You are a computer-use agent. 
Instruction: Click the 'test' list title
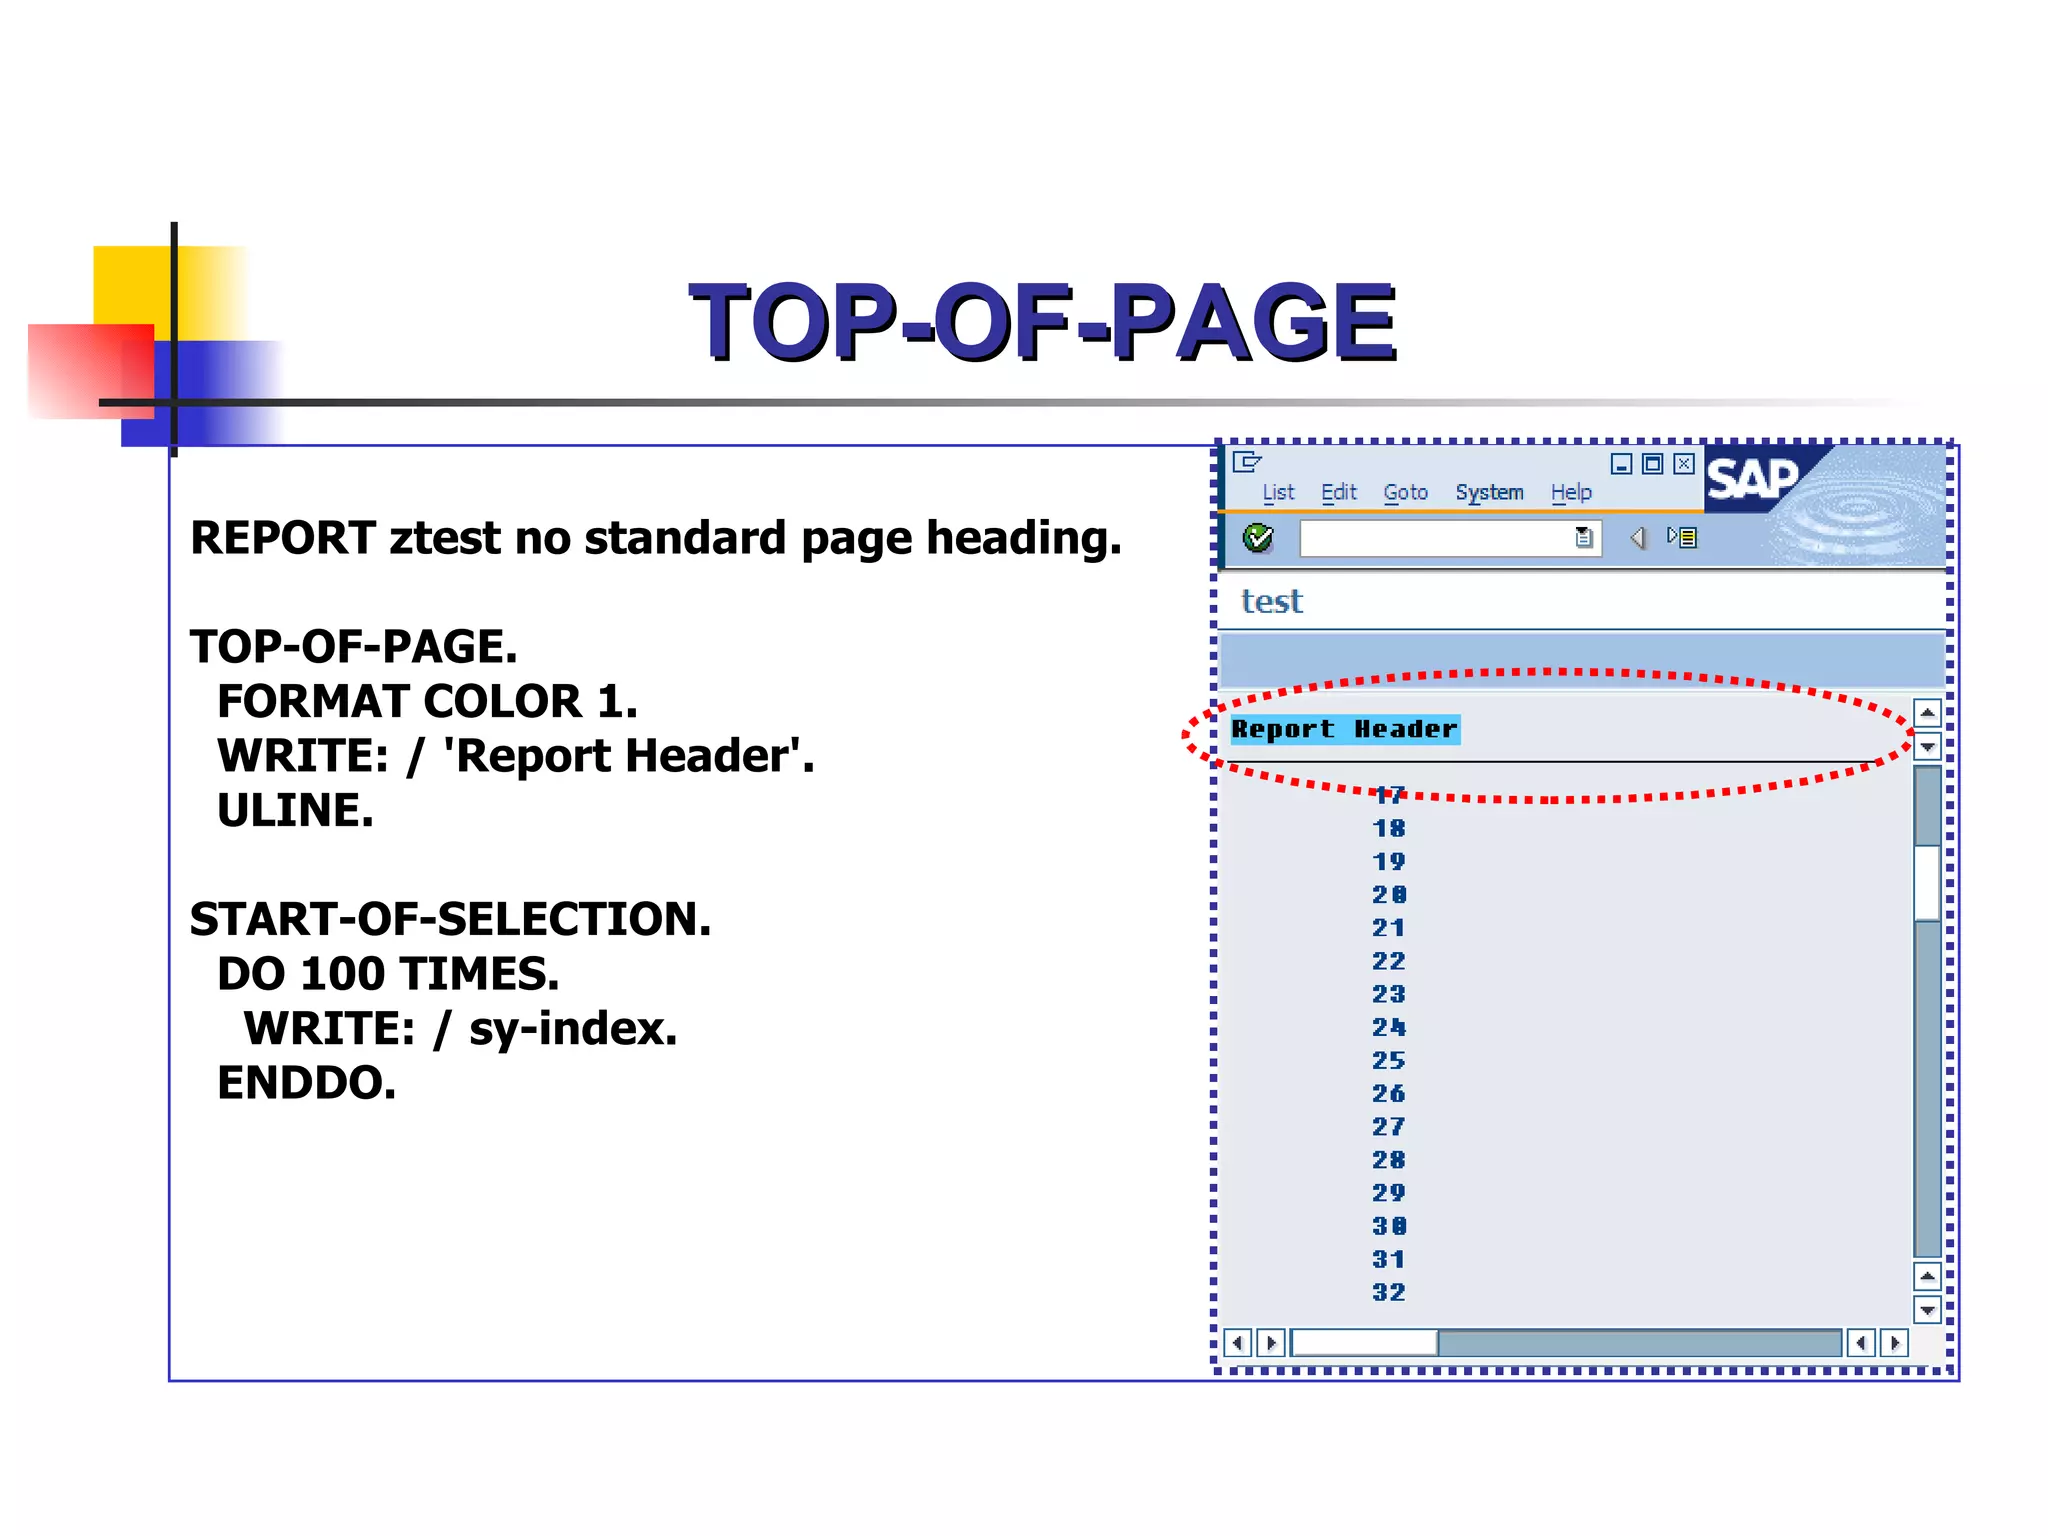pyautogui.click(x=1272, y=601)
